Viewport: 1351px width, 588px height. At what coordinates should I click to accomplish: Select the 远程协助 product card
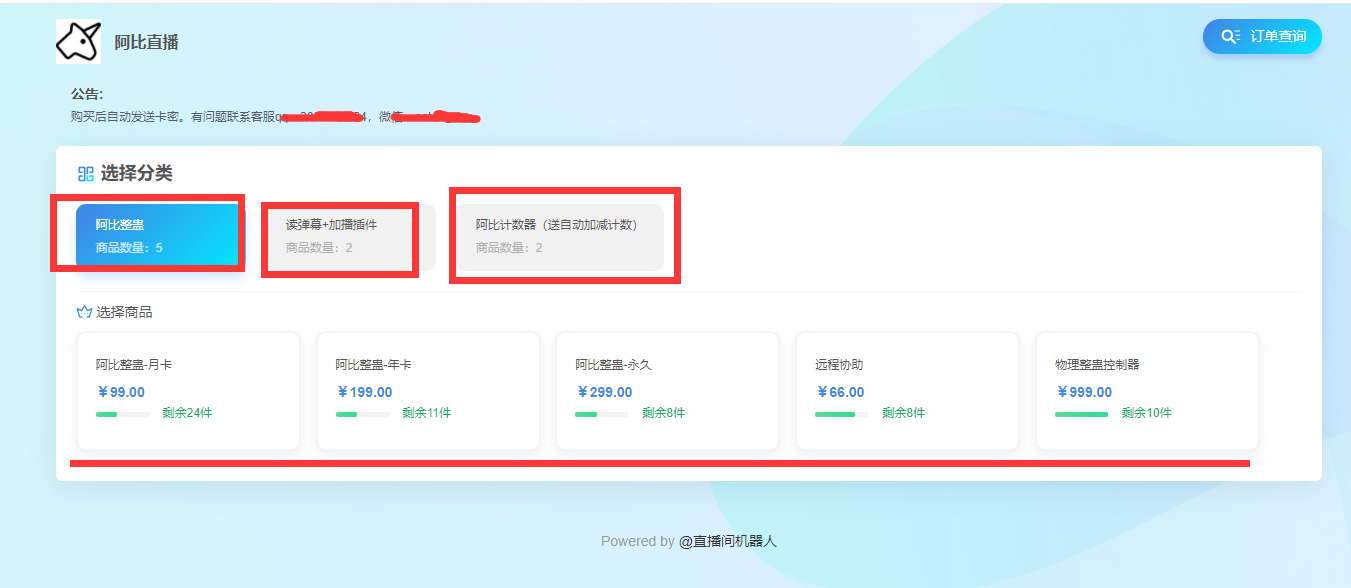coord(907,390)
